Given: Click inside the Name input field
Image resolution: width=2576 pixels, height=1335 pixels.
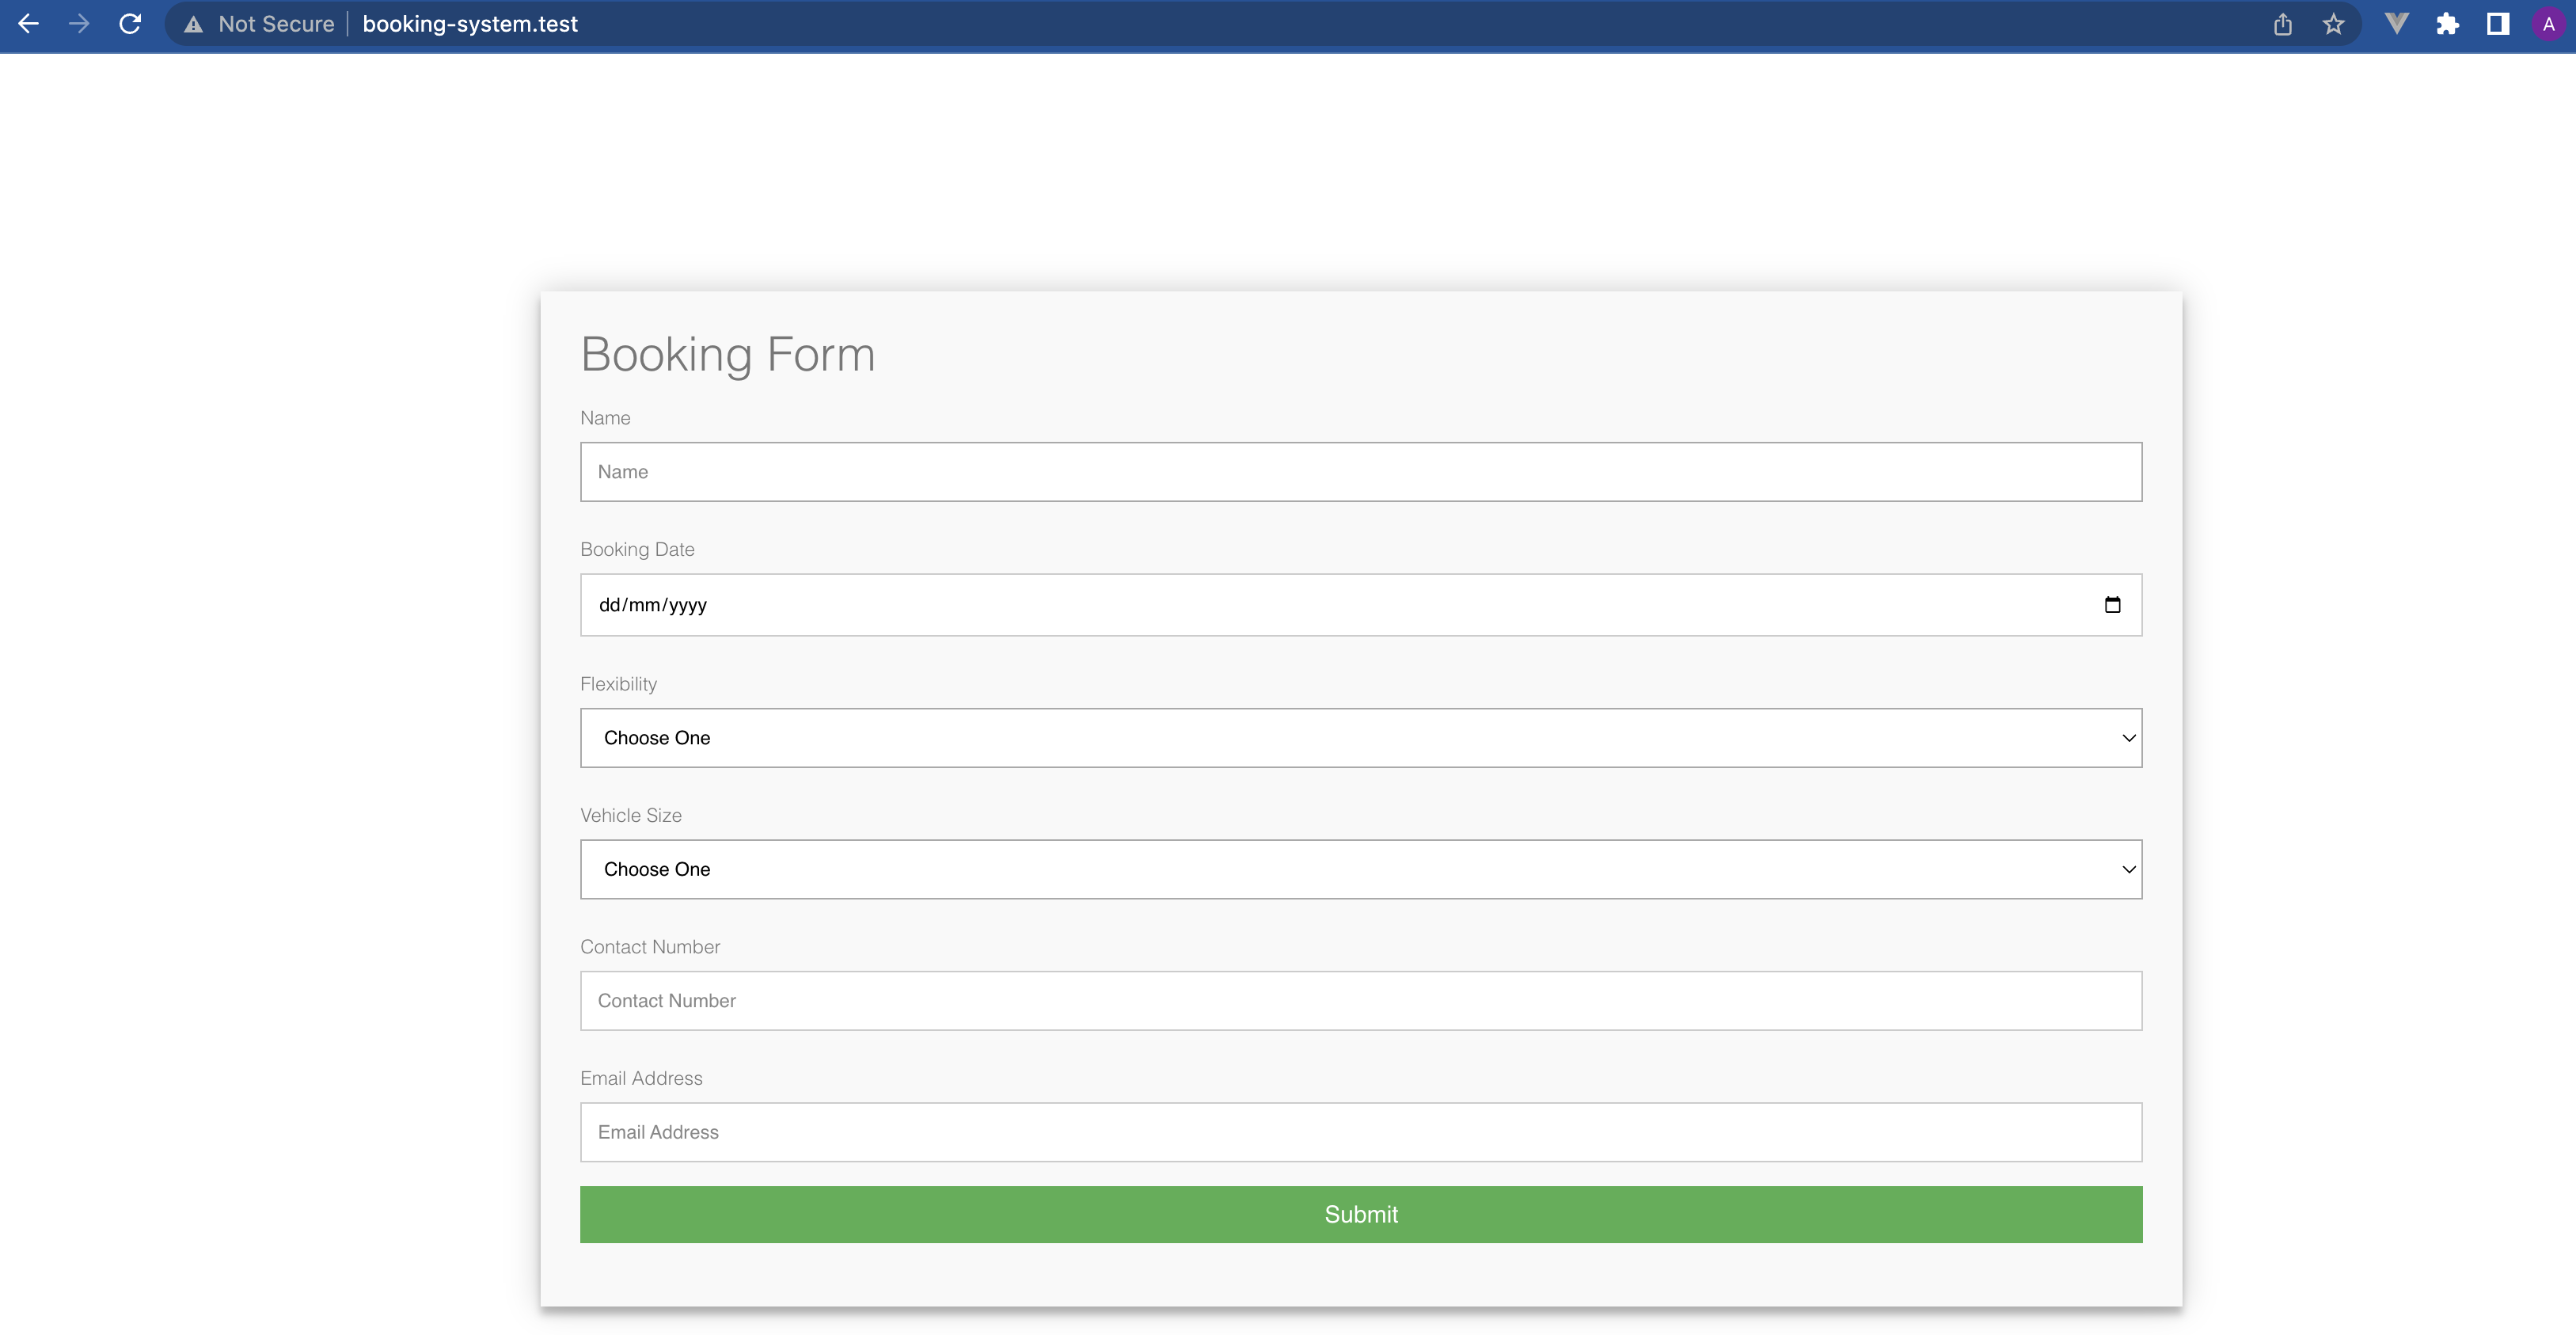Looking at the screenshot, I should 1360,471.
